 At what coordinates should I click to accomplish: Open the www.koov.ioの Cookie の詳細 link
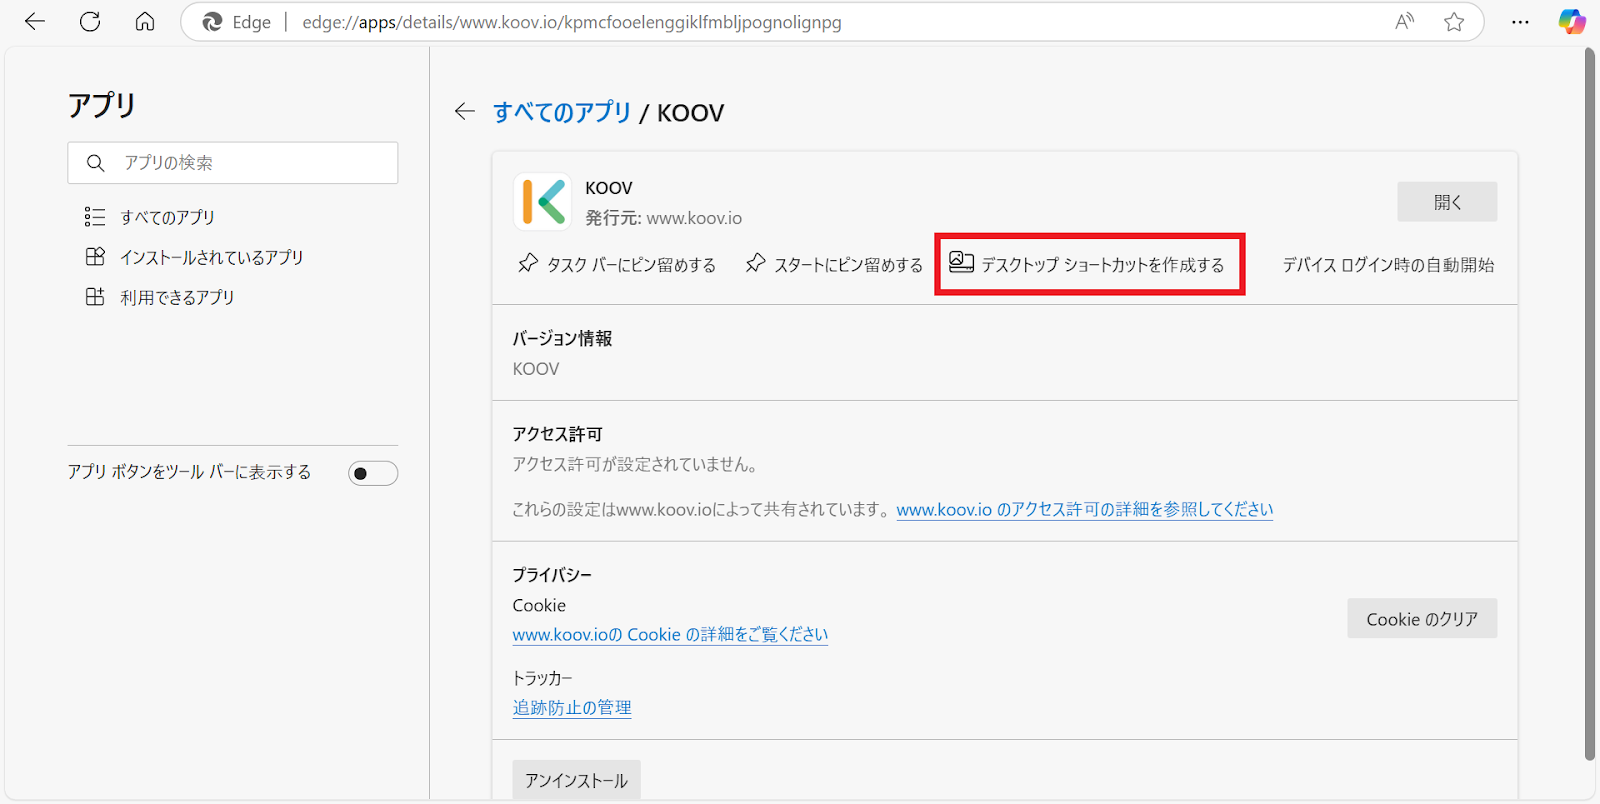(x=670, y=634)
